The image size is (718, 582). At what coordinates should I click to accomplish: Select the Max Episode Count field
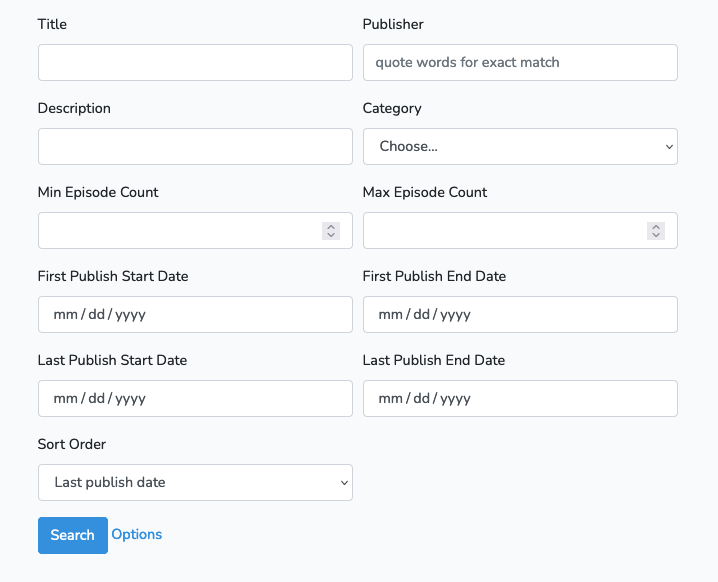[x=520, y=231]
